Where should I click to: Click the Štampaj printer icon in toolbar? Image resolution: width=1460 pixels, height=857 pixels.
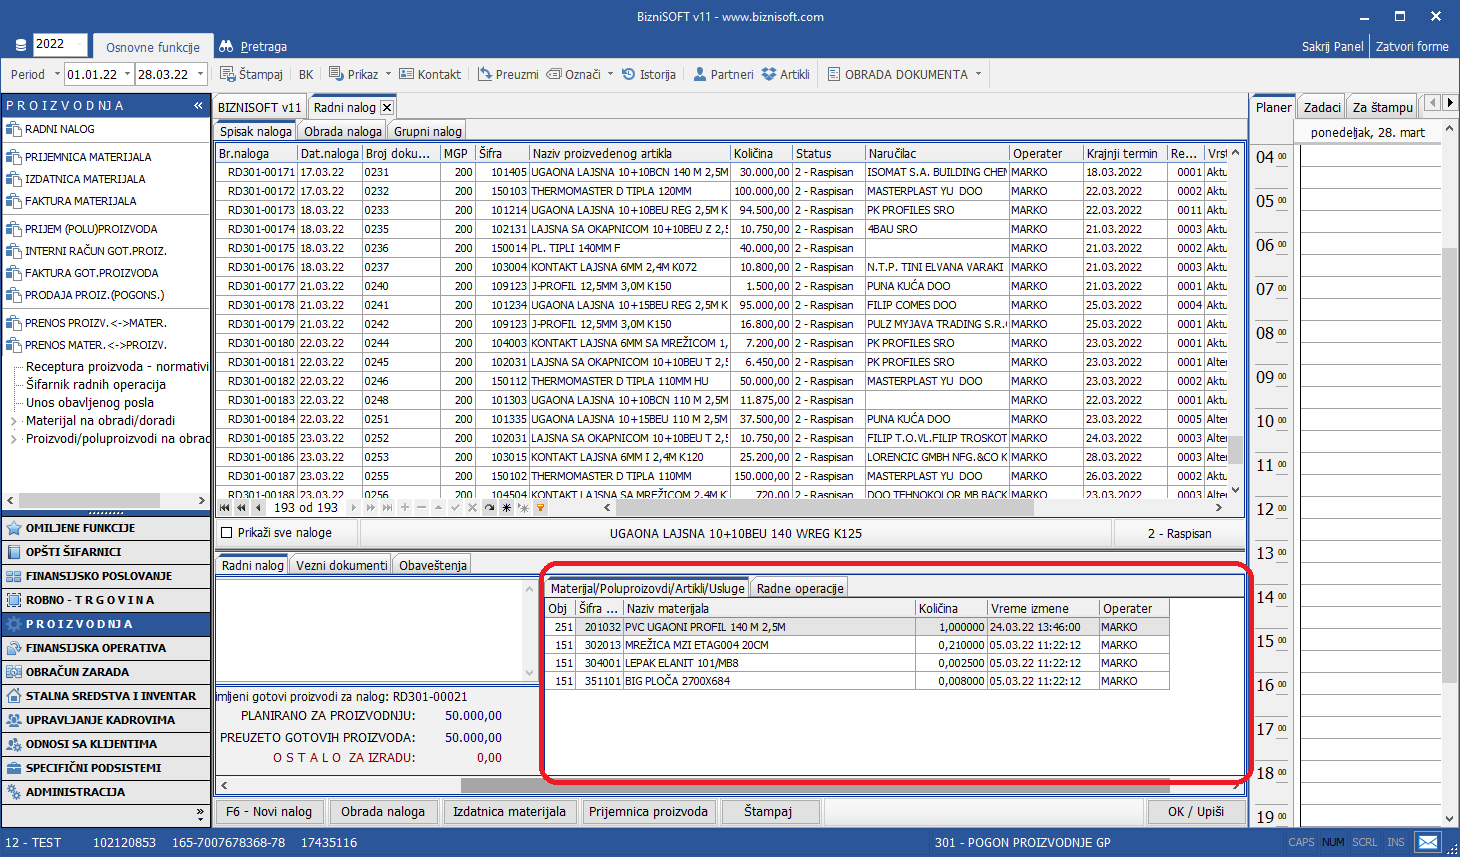(x=227, y=74)
